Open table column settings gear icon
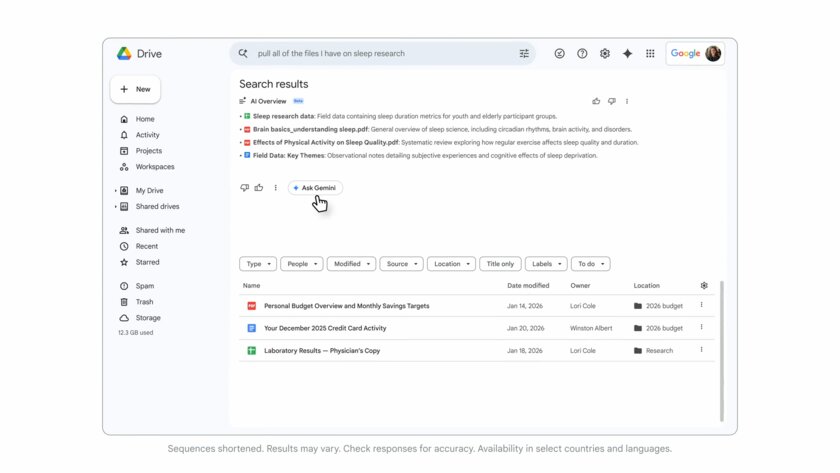 coord(704,286)
